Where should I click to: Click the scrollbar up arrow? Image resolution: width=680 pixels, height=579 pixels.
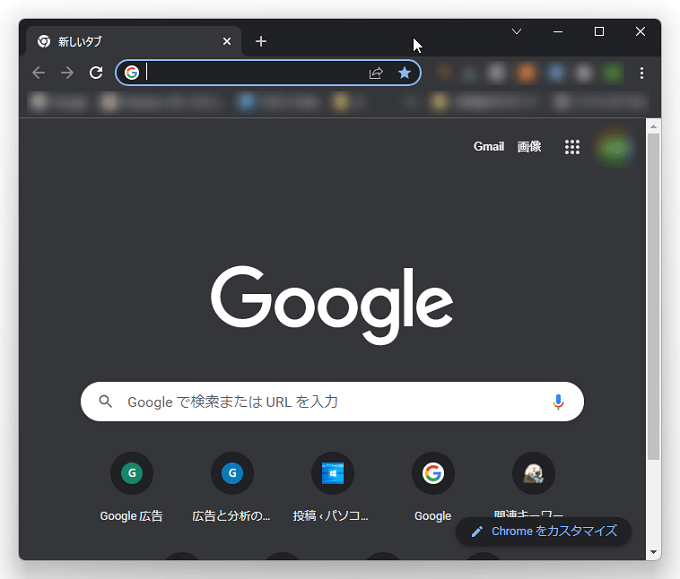point(654,126)
